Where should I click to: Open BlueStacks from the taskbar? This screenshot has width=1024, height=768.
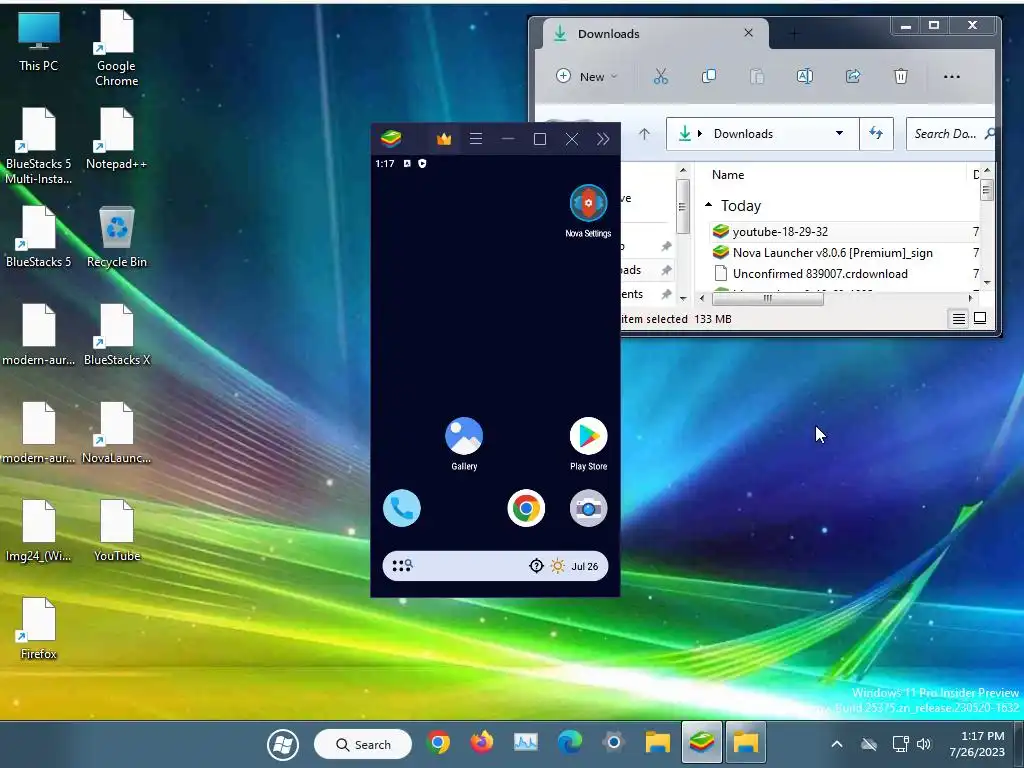click(702, 743)
